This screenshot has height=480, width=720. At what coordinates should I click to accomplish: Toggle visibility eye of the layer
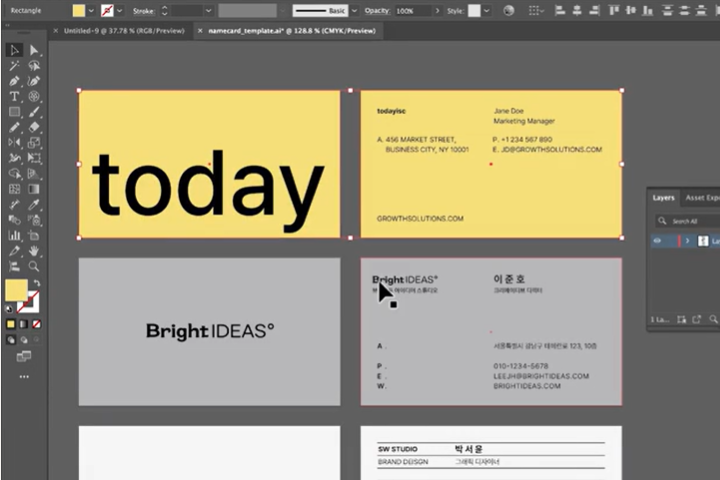tap(657, 241)
